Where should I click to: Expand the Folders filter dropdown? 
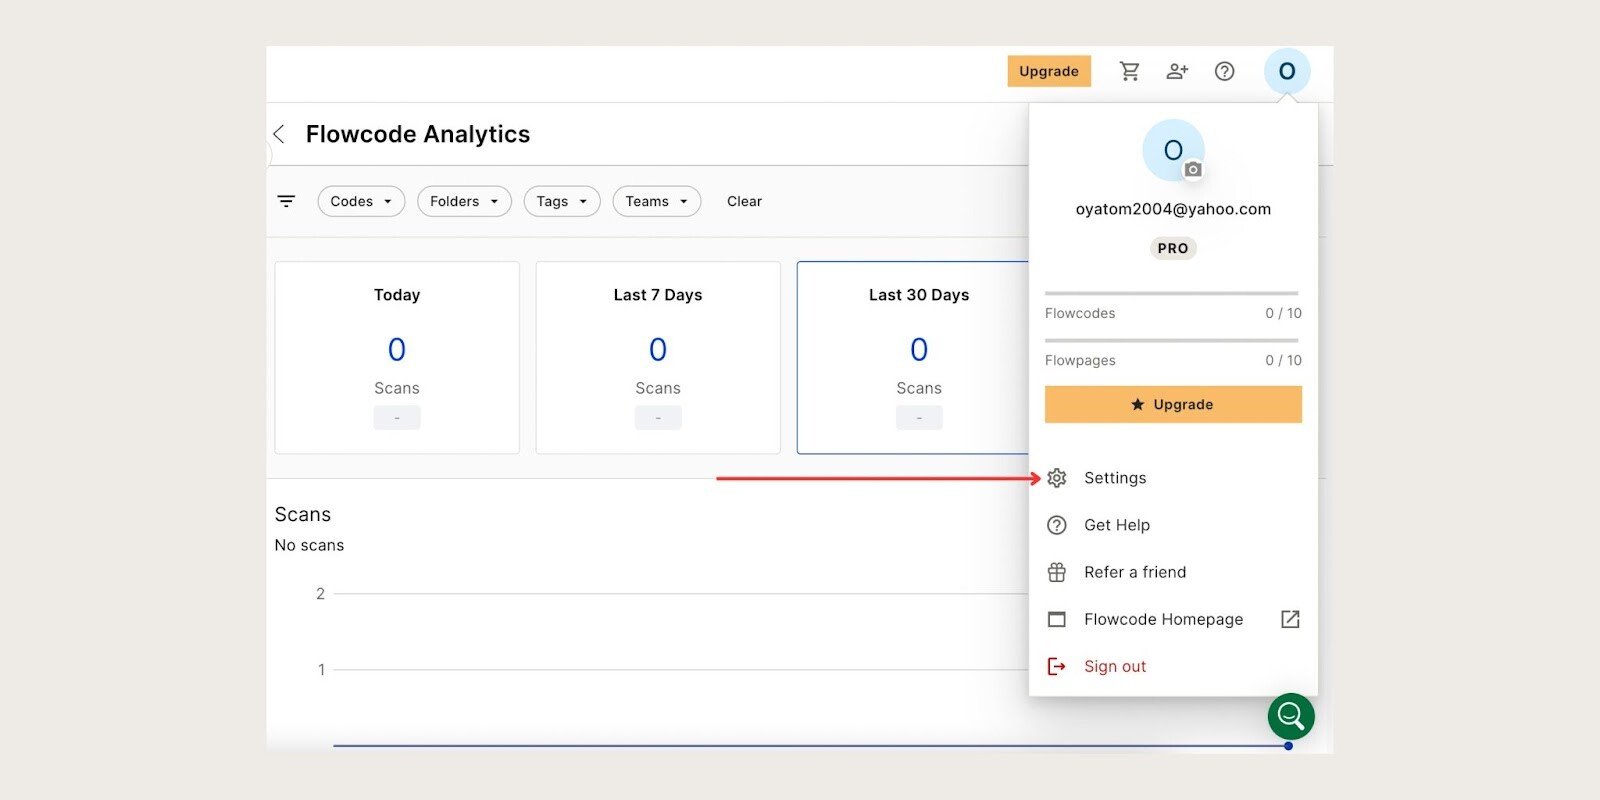464,201
